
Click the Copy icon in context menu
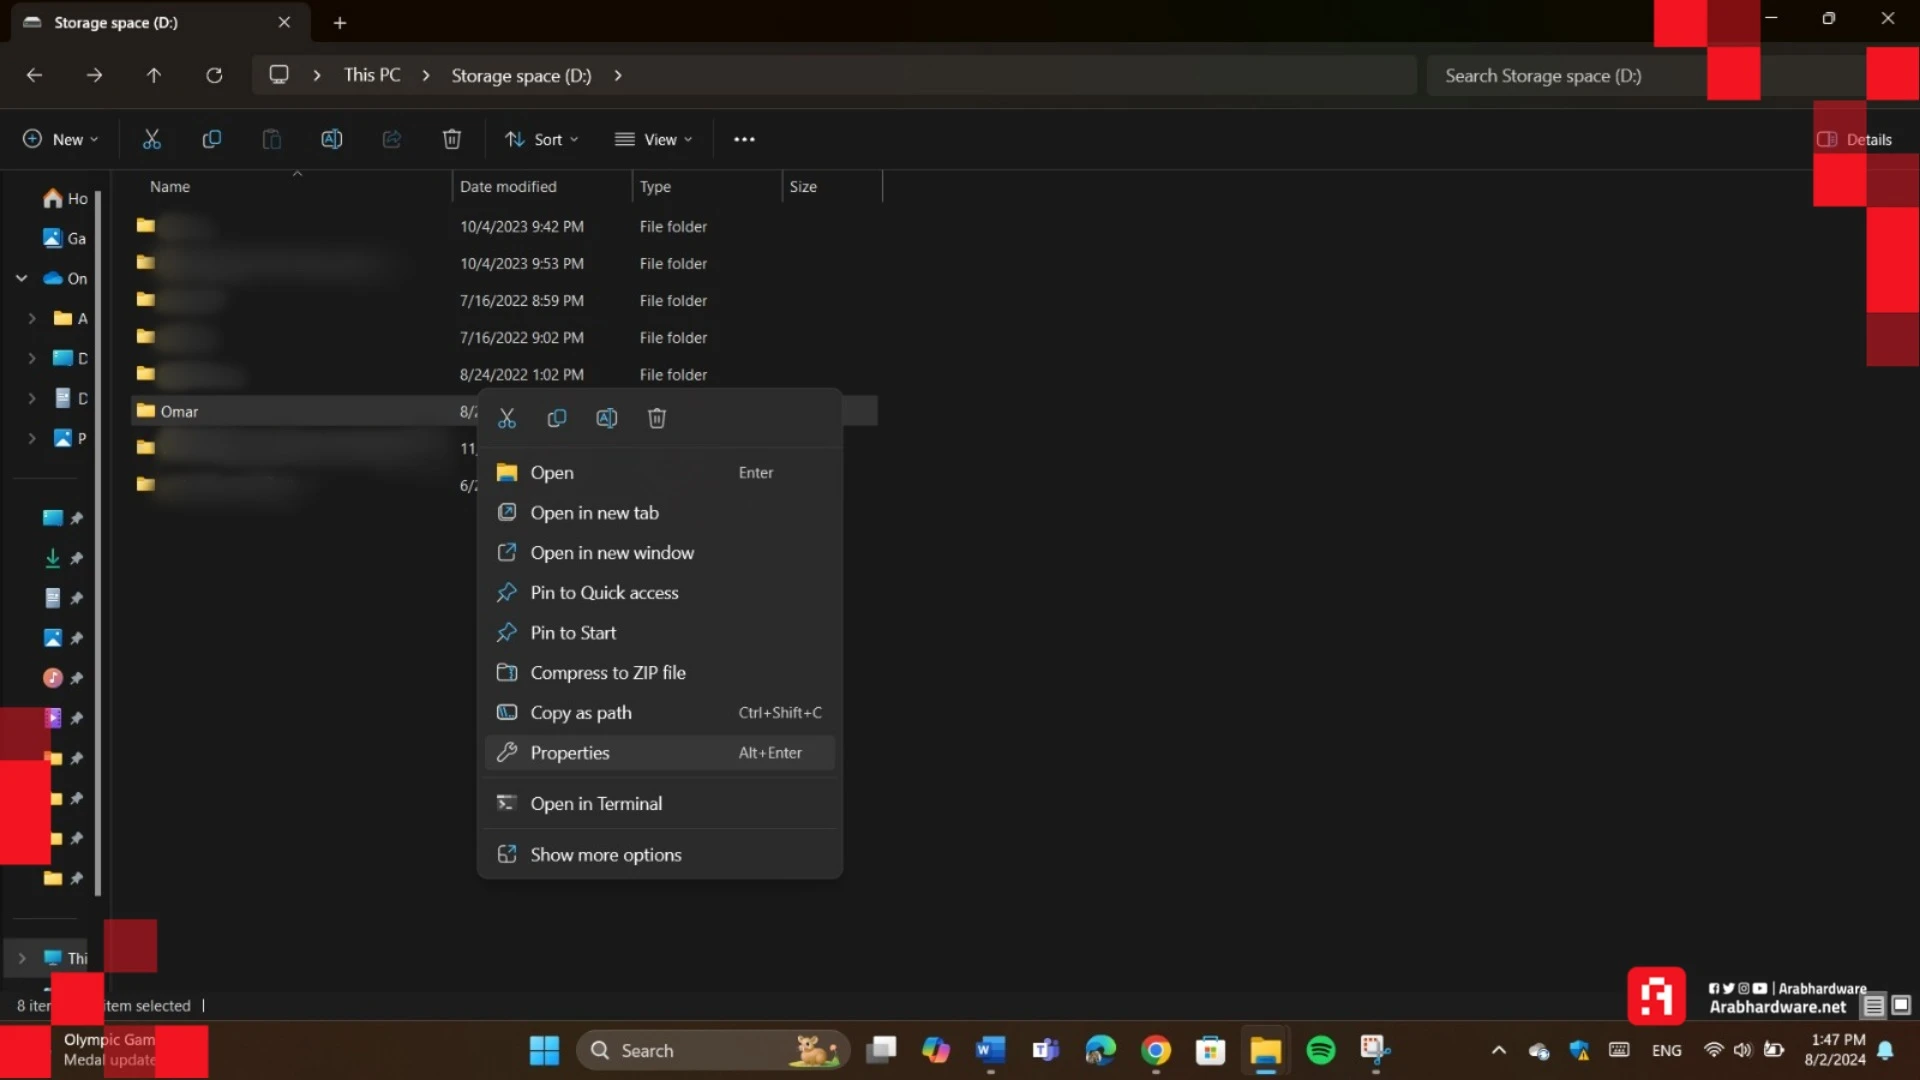point(557,418)
